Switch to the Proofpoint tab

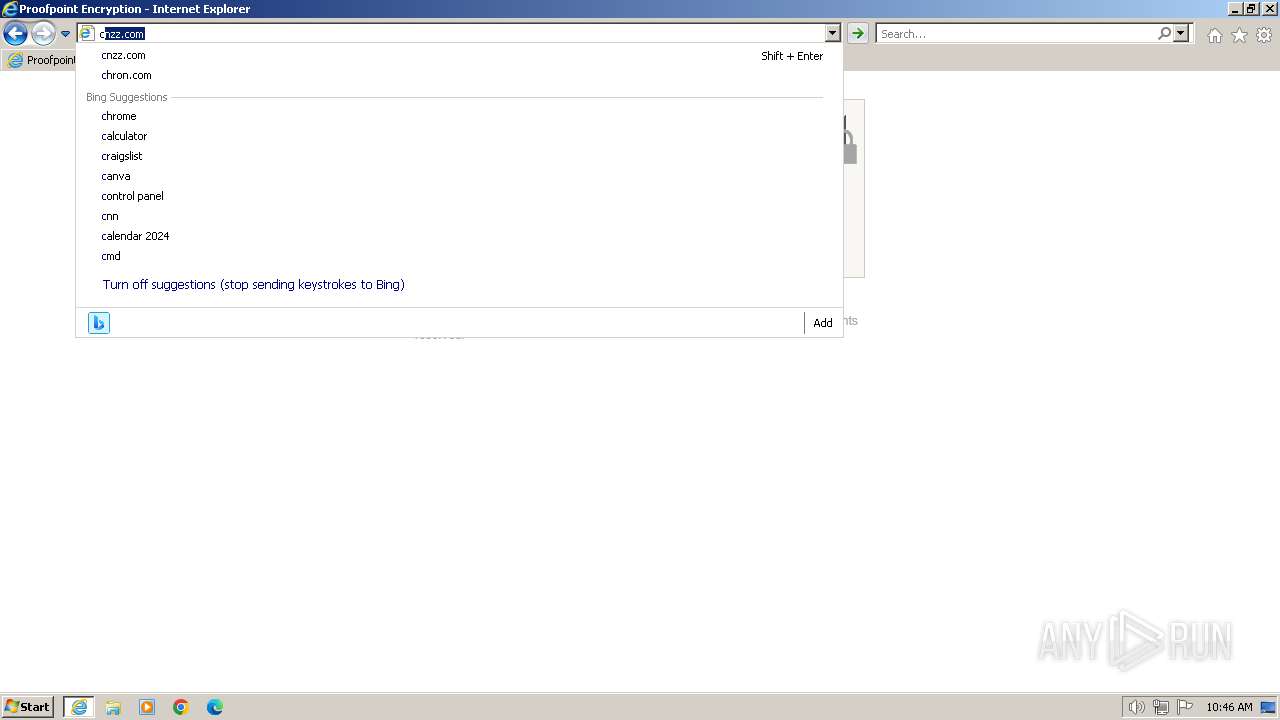click(40, 60)
